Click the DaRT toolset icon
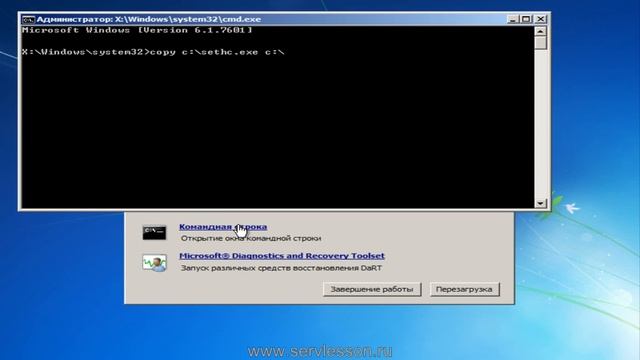Screen dimensions: 640x360 point(154,263)
